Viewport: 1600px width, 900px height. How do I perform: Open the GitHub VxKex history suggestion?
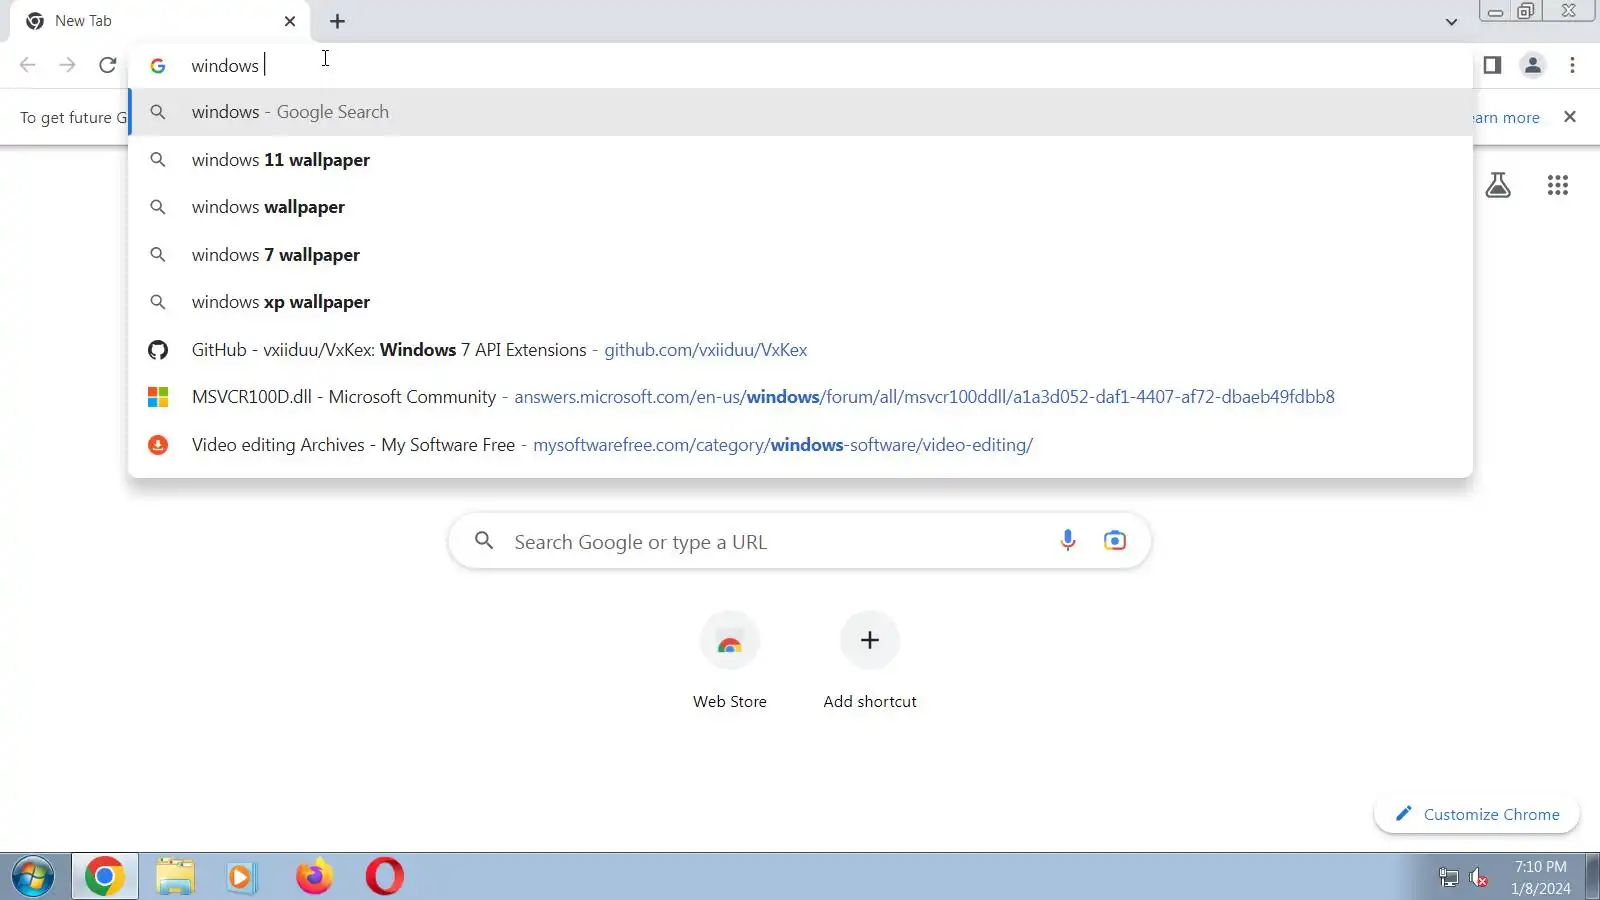pyautogui.click(x=800, y=350)
